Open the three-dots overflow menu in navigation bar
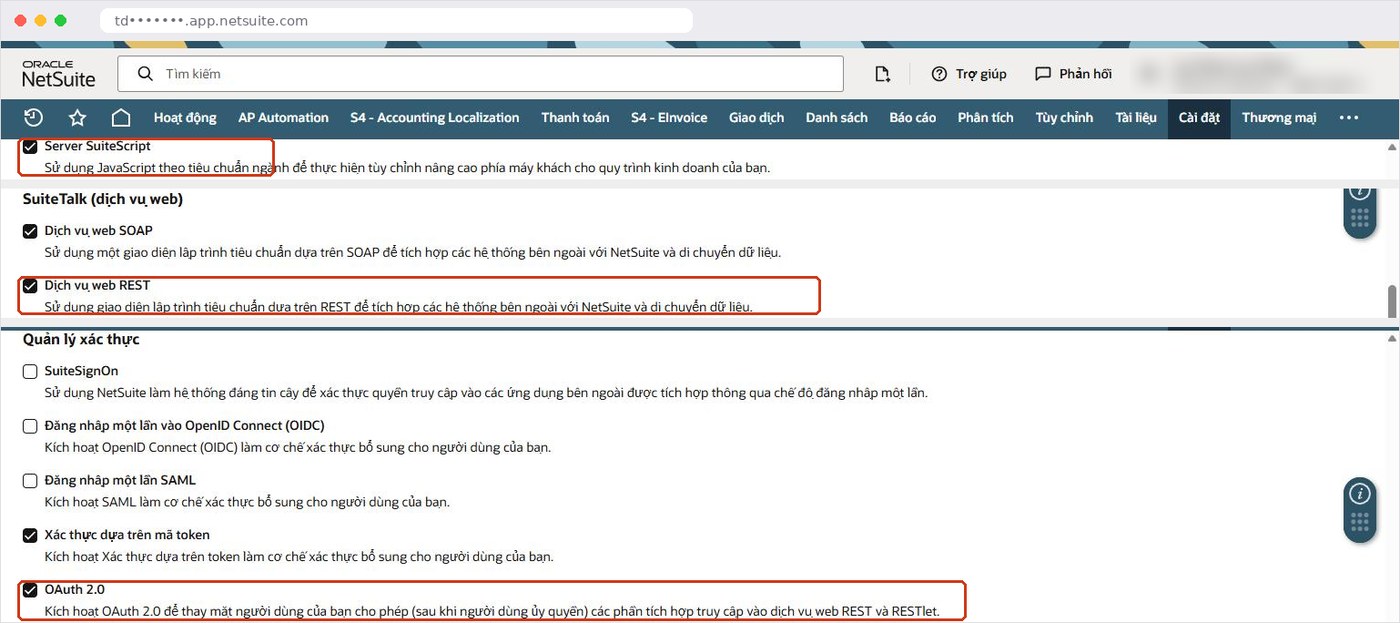This screenshot has height=623, width=1400. pyautogui.click(x=1349, y=118)
